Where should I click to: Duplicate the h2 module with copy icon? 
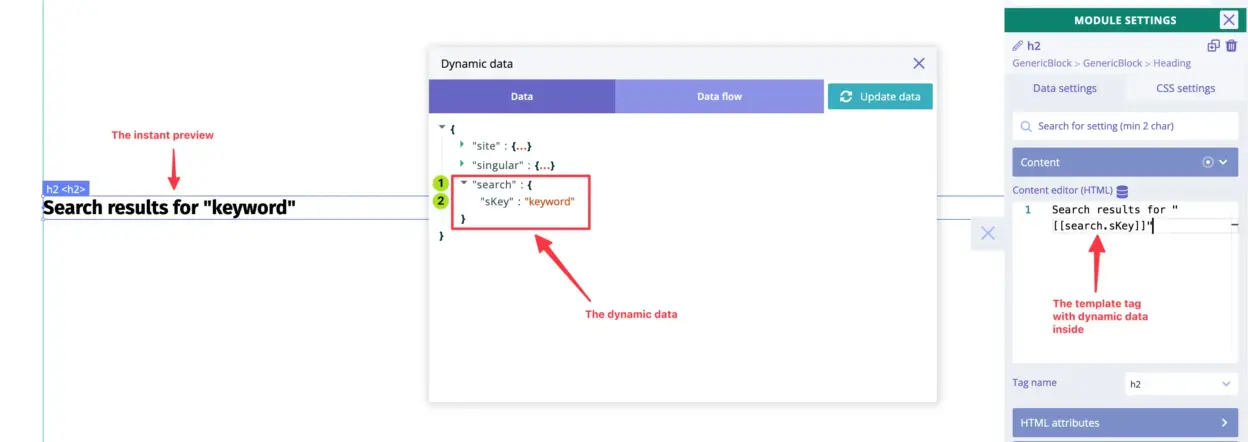[x=1213, y=46]
